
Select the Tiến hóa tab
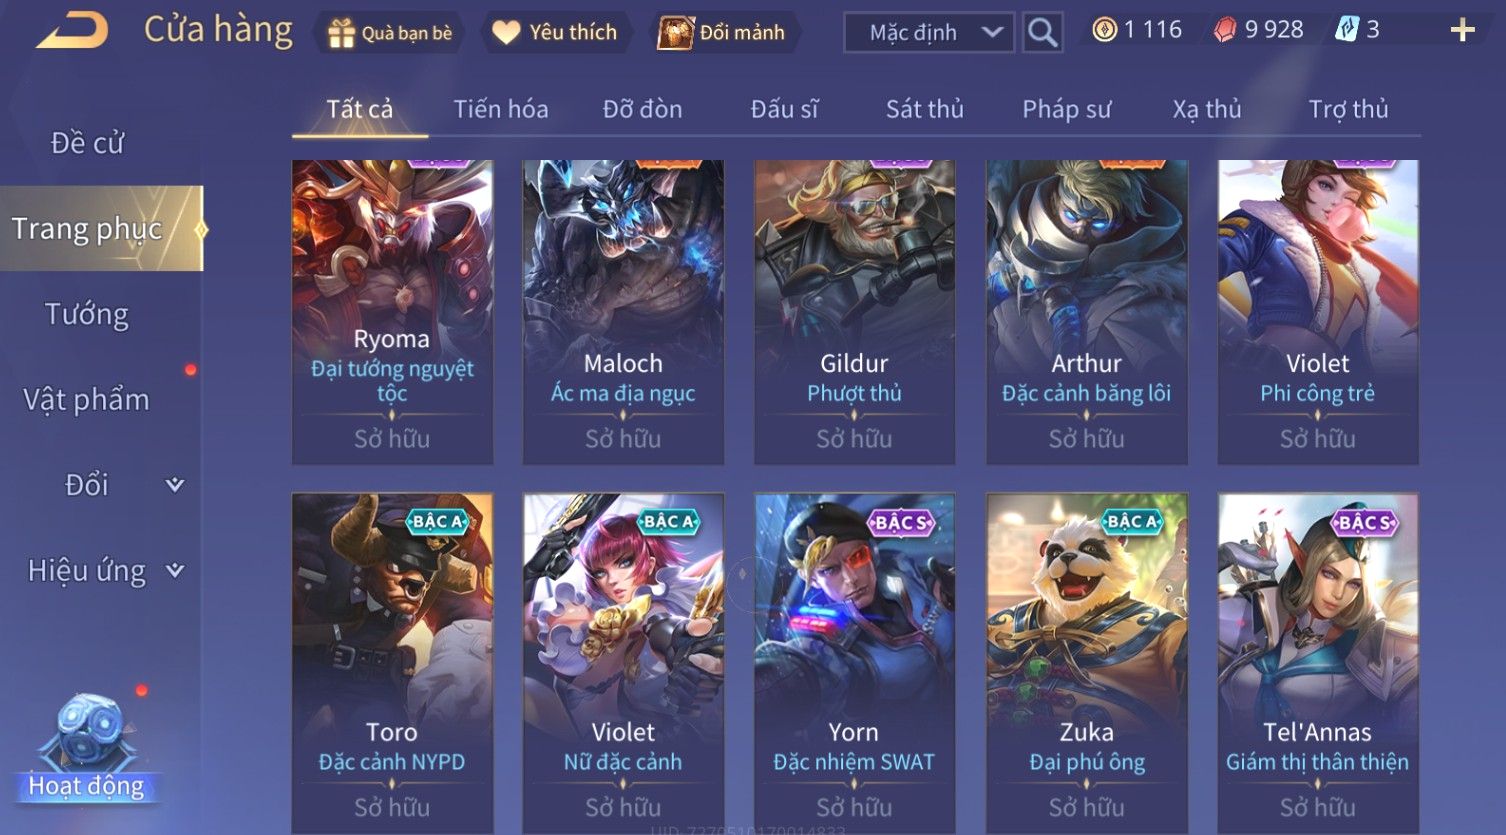tap(500, 109)
